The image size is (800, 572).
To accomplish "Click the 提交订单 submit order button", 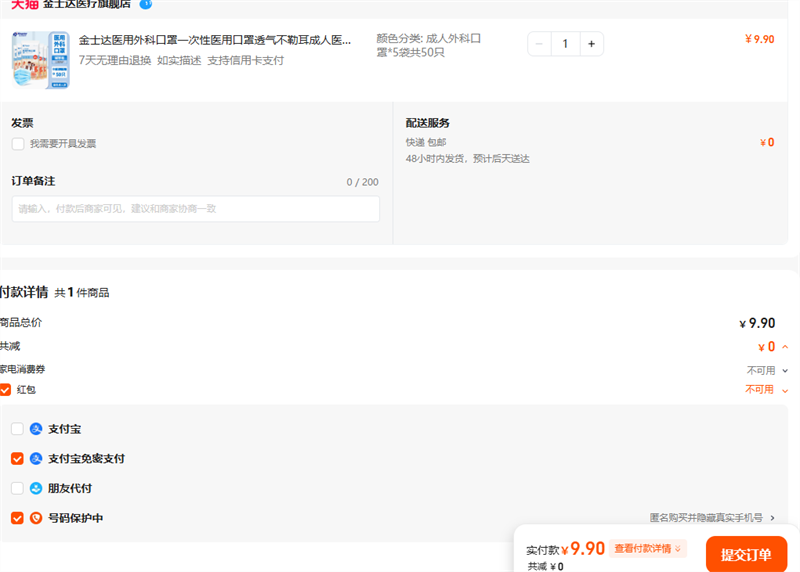I will [x=746, y=555].
